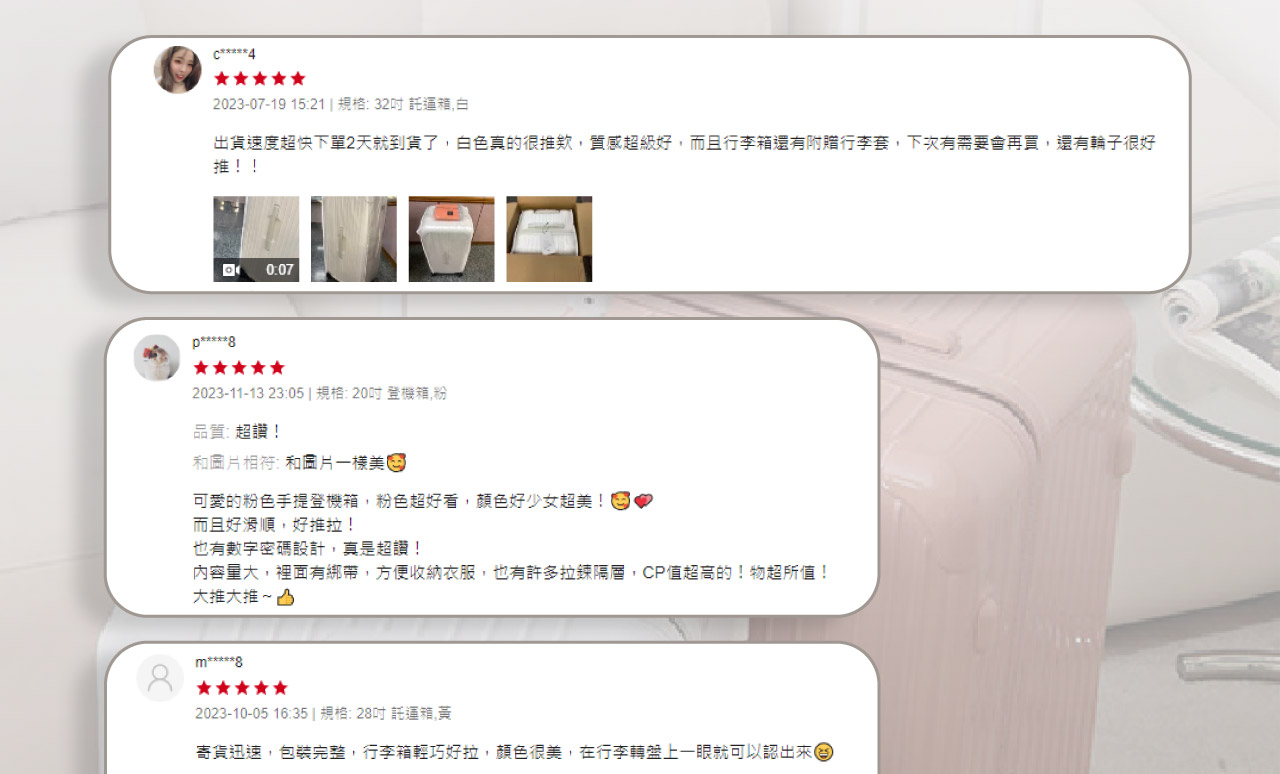This screenshot has height=774, width=1280.
Task: Open second review photo of suitcase side
Action: (x=354, y=239)
